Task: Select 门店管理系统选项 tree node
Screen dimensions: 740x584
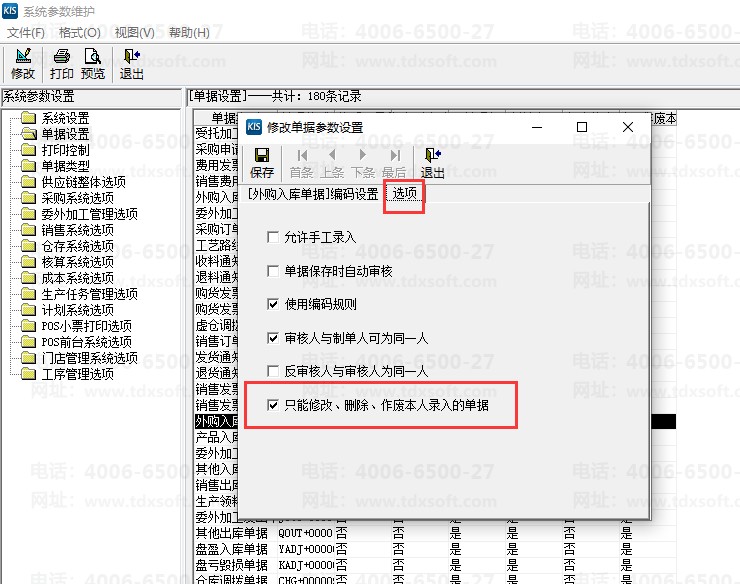Action: [x=90, y=358]
